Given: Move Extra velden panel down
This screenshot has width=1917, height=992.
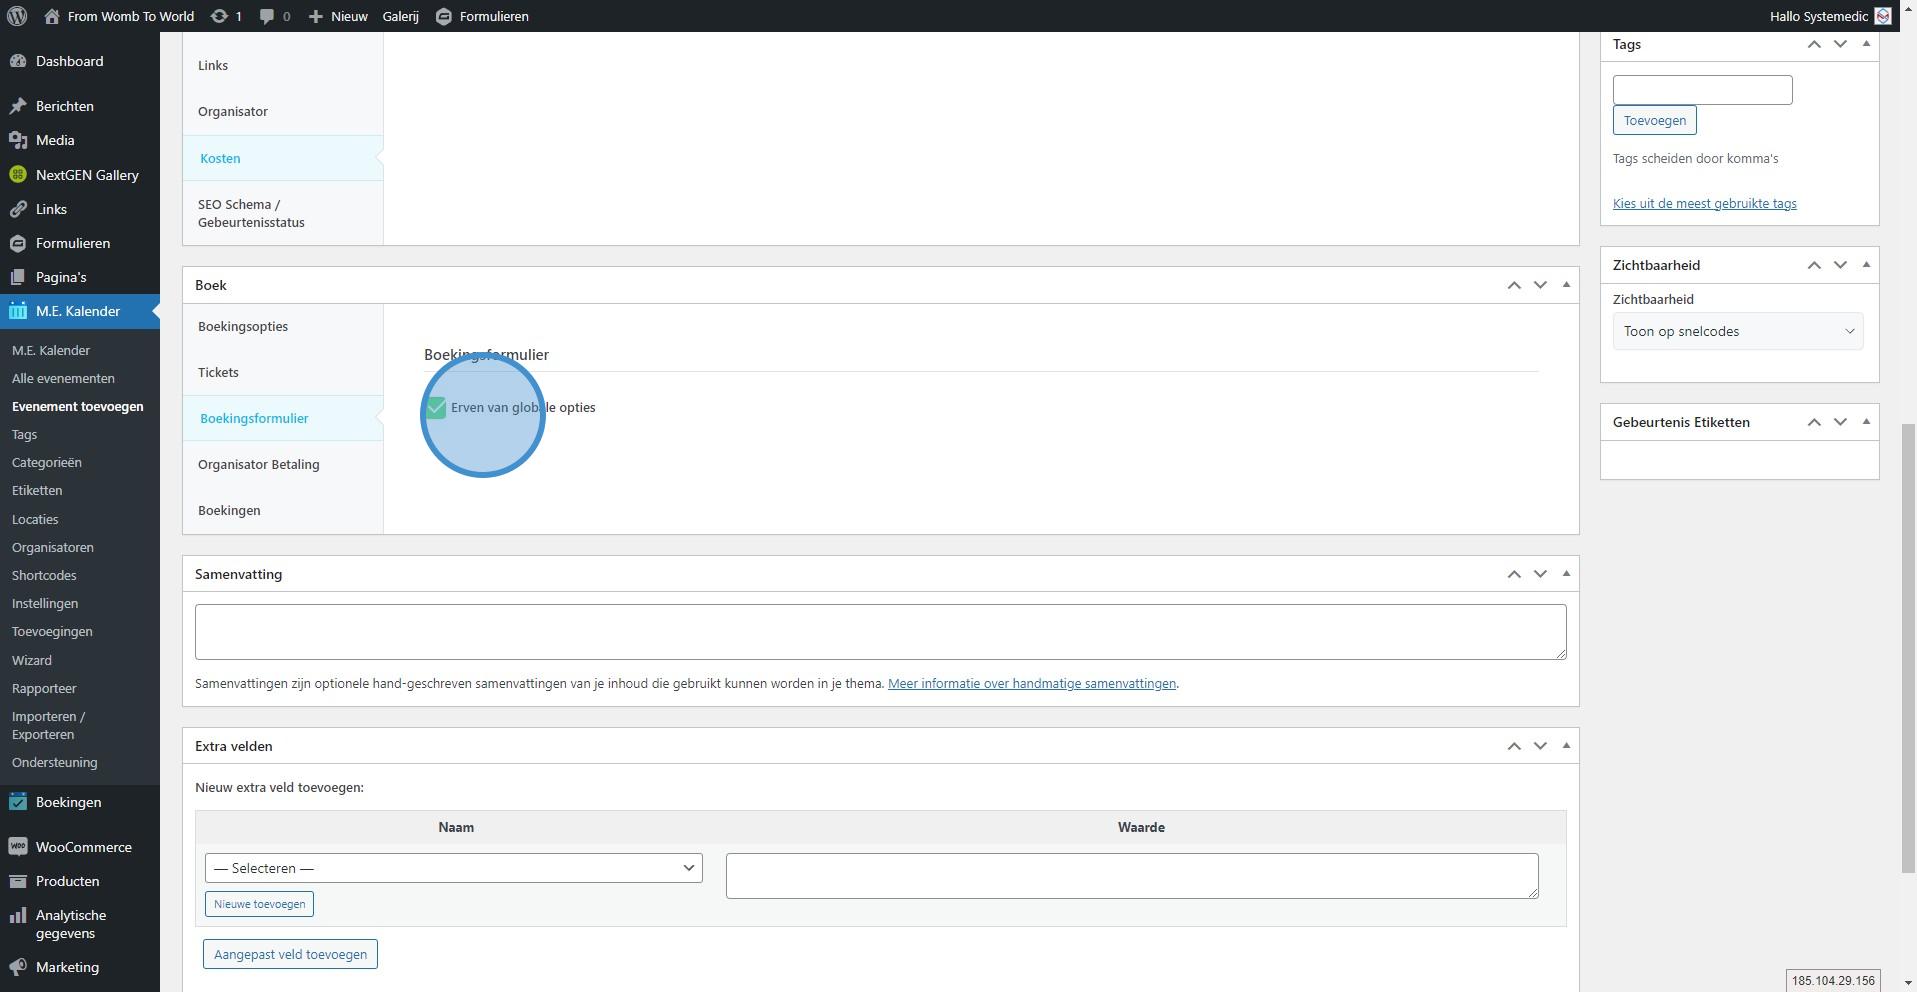Looking at the screenshot, I should pyautogui.click(x=1540, y=746).
